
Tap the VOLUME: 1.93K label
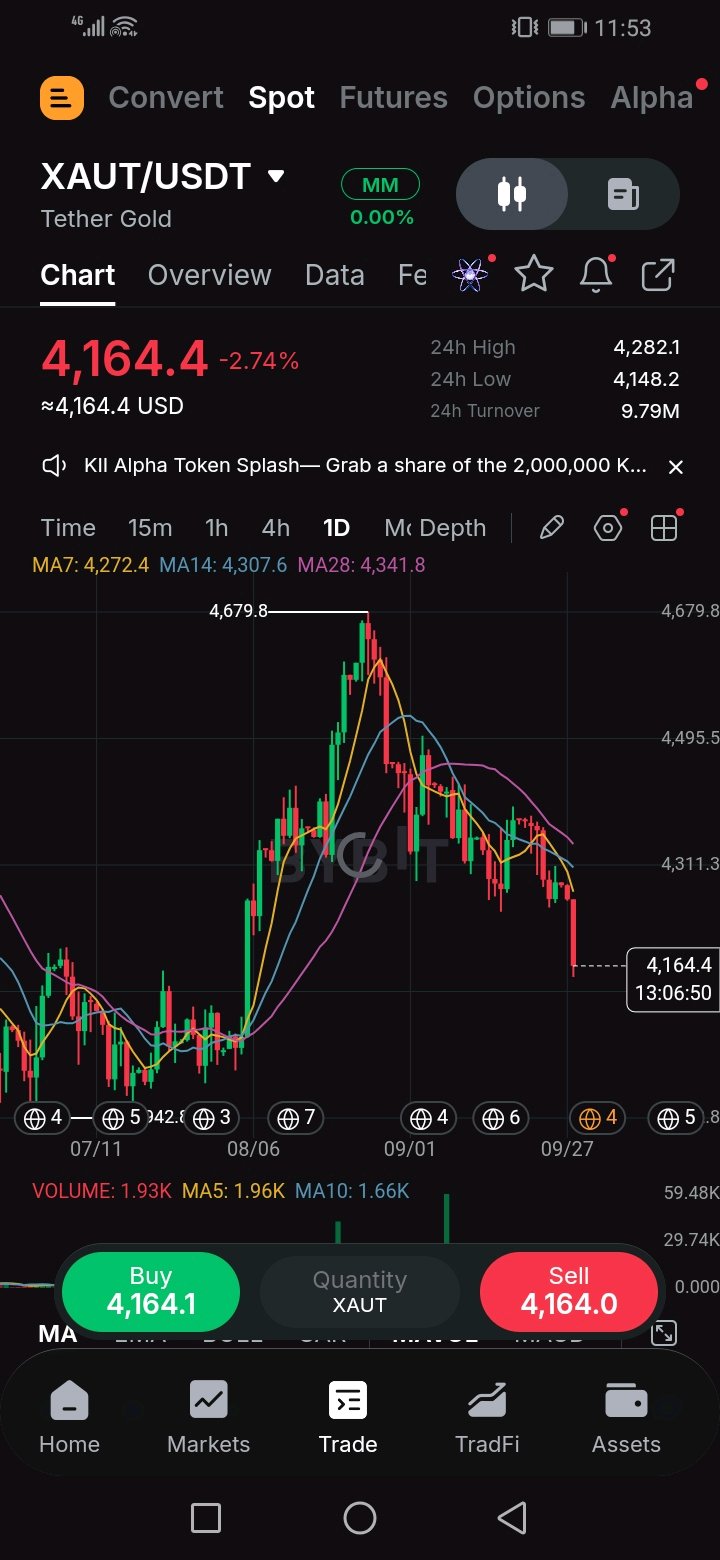[102, 1191]
